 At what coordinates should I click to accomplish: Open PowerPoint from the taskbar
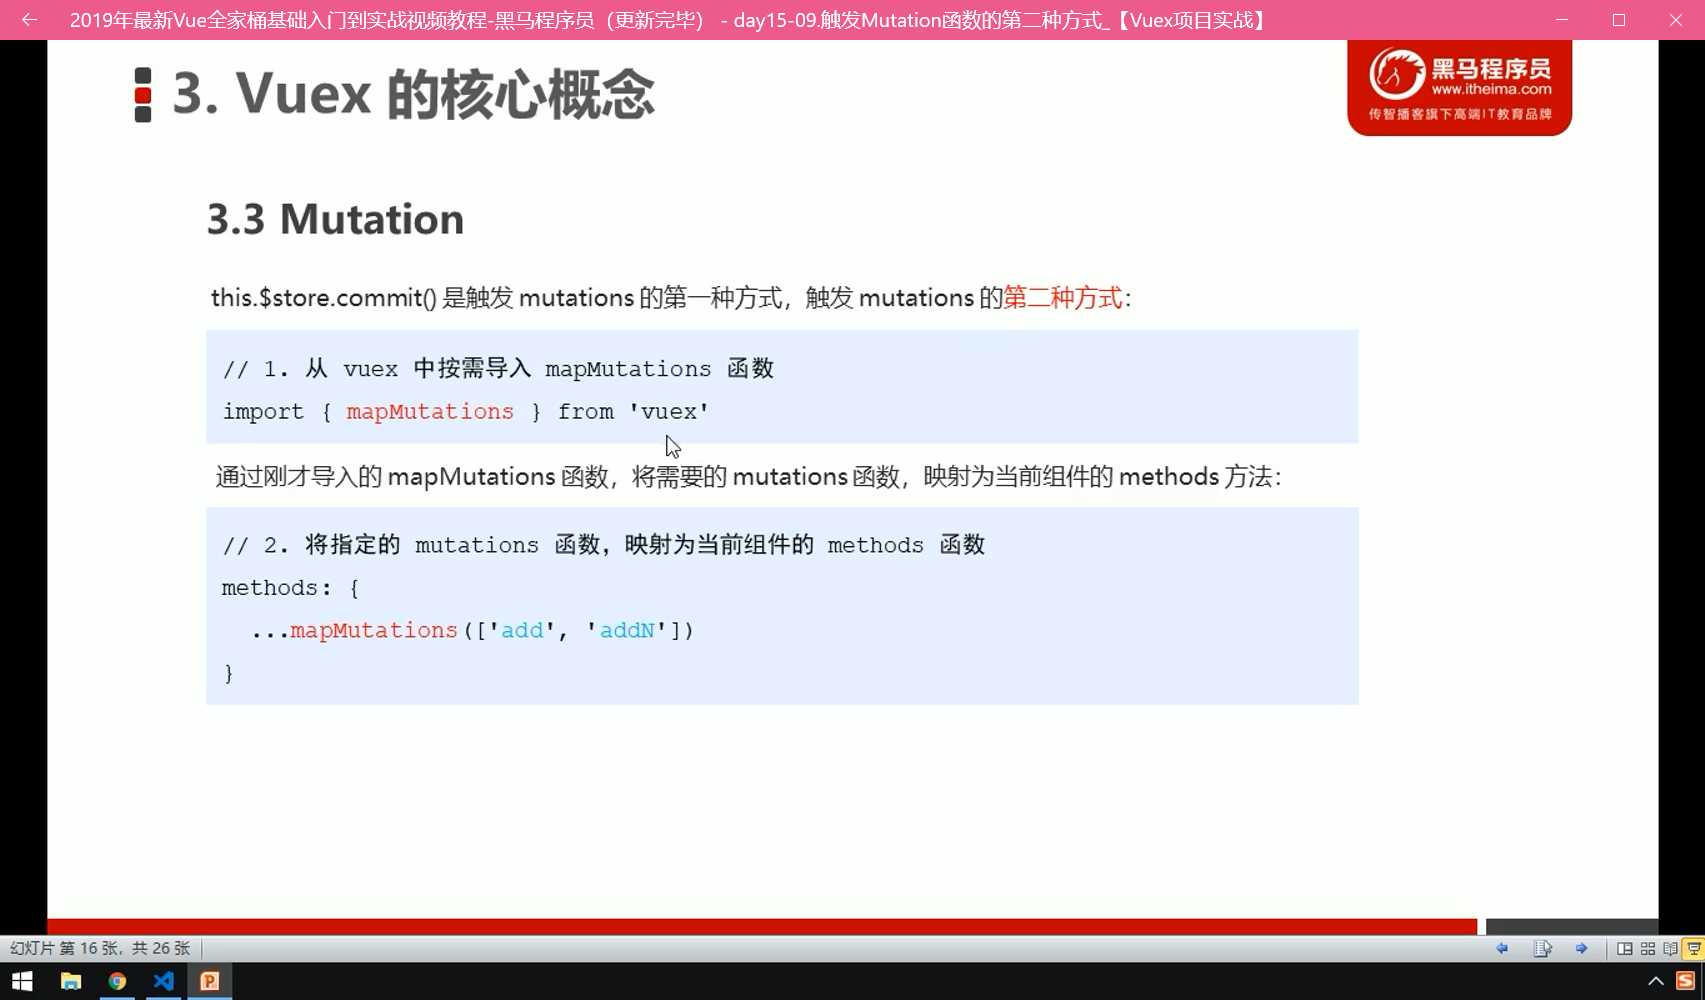tap(210, 981)
